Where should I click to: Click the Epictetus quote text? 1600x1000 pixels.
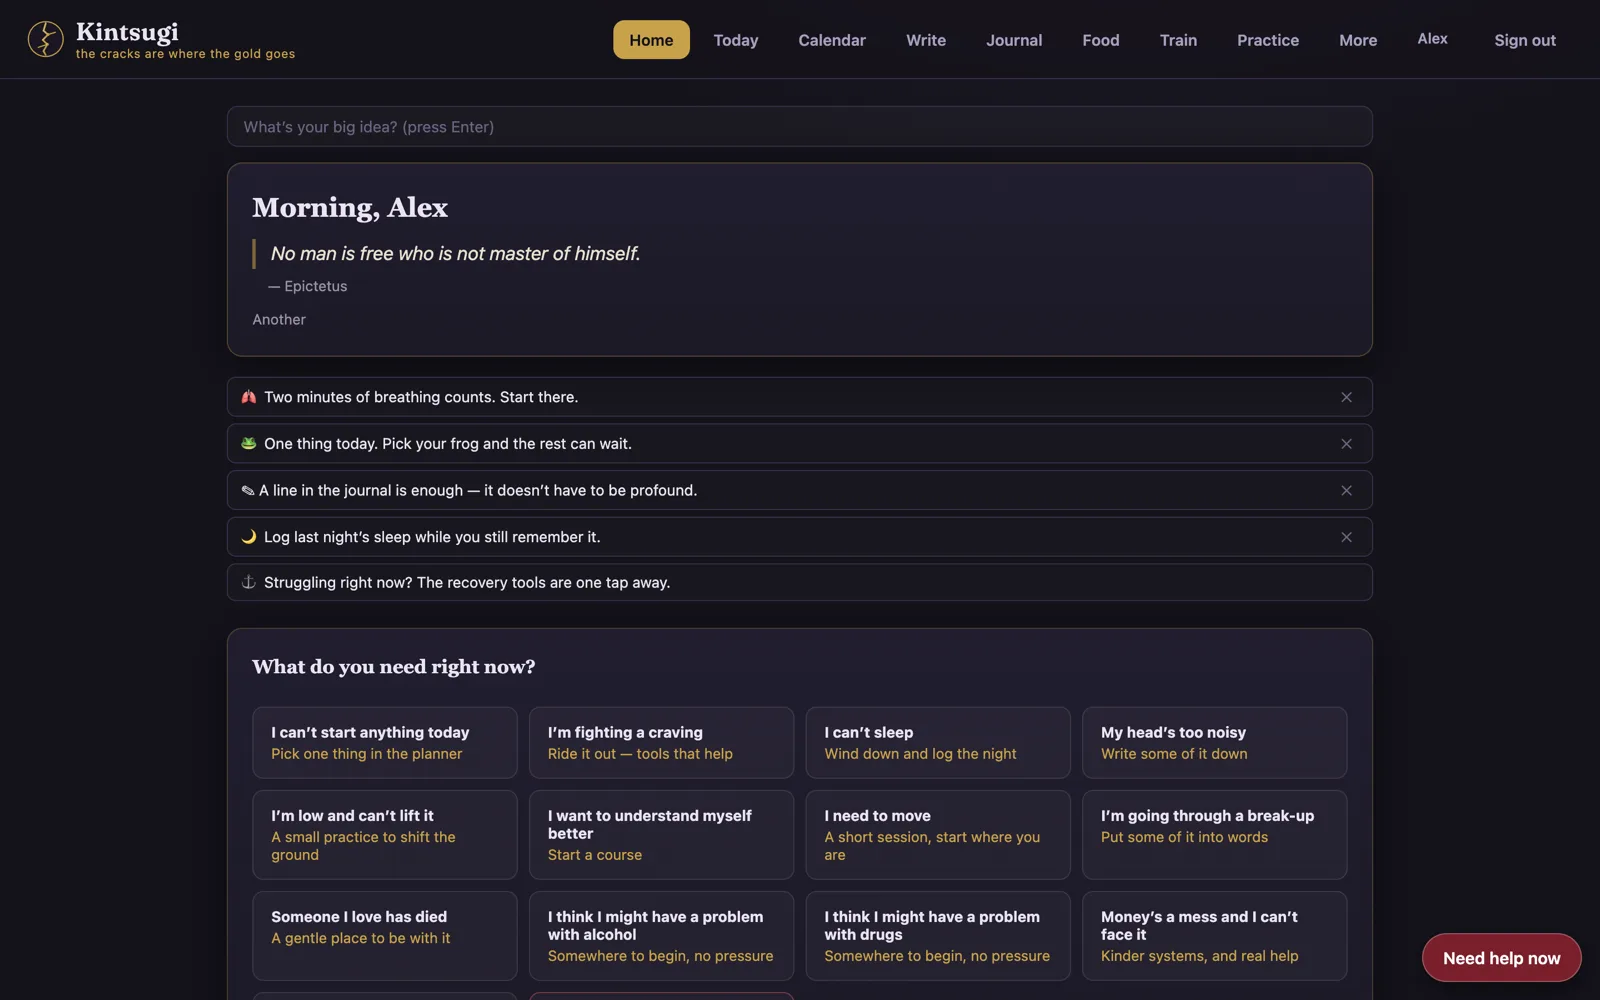pos(455,254)
